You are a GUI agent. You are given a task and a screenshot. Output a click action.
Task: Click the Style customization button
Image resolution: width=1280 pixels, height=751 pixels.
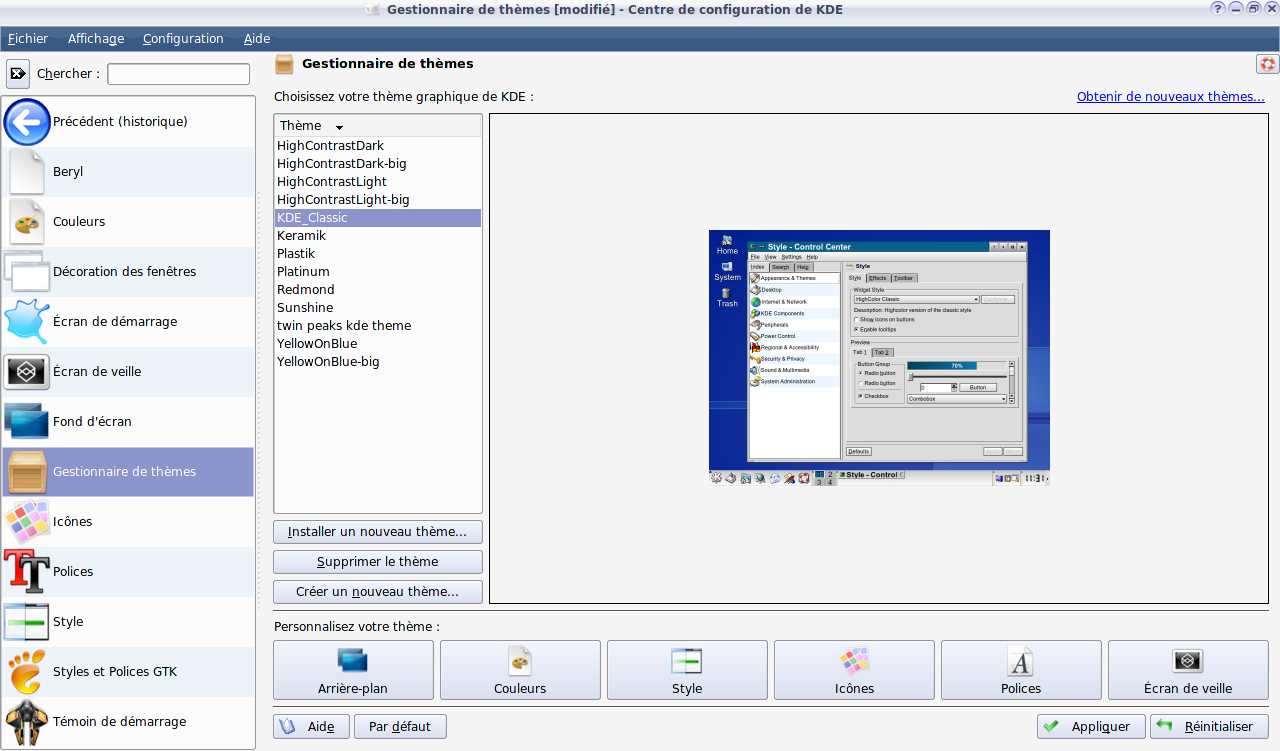point(687,670)
